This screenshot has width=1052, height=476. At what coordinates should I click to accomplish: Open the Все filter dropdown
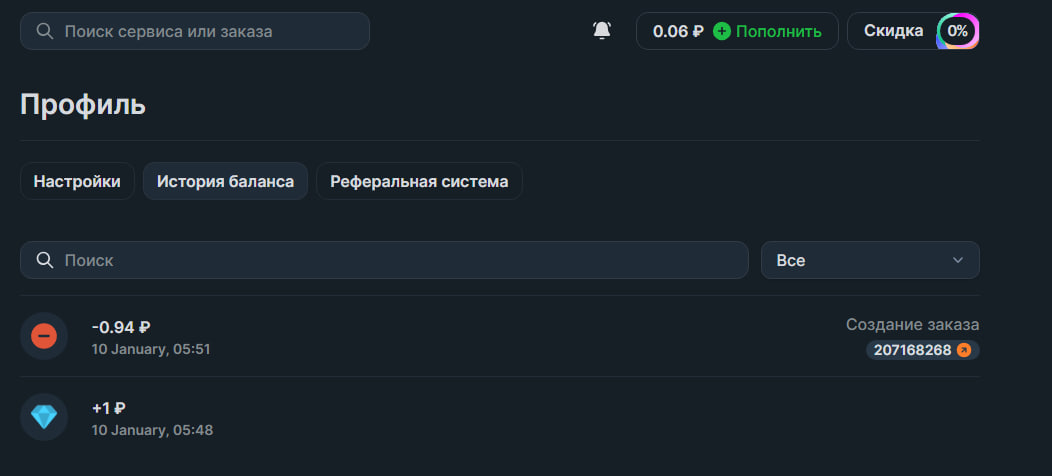click(869, 260)
